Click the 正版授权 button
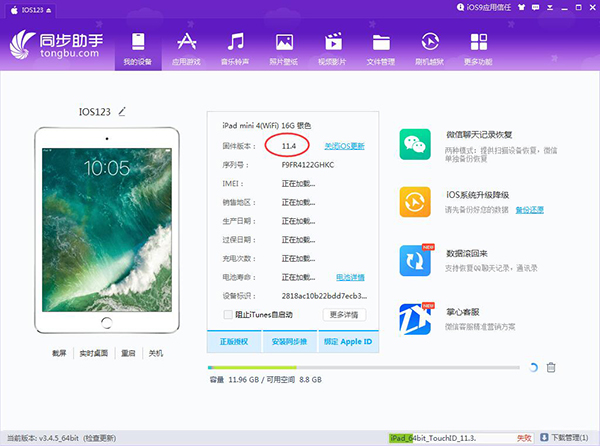Screen dimensions: 600x446 pos(234,341)
